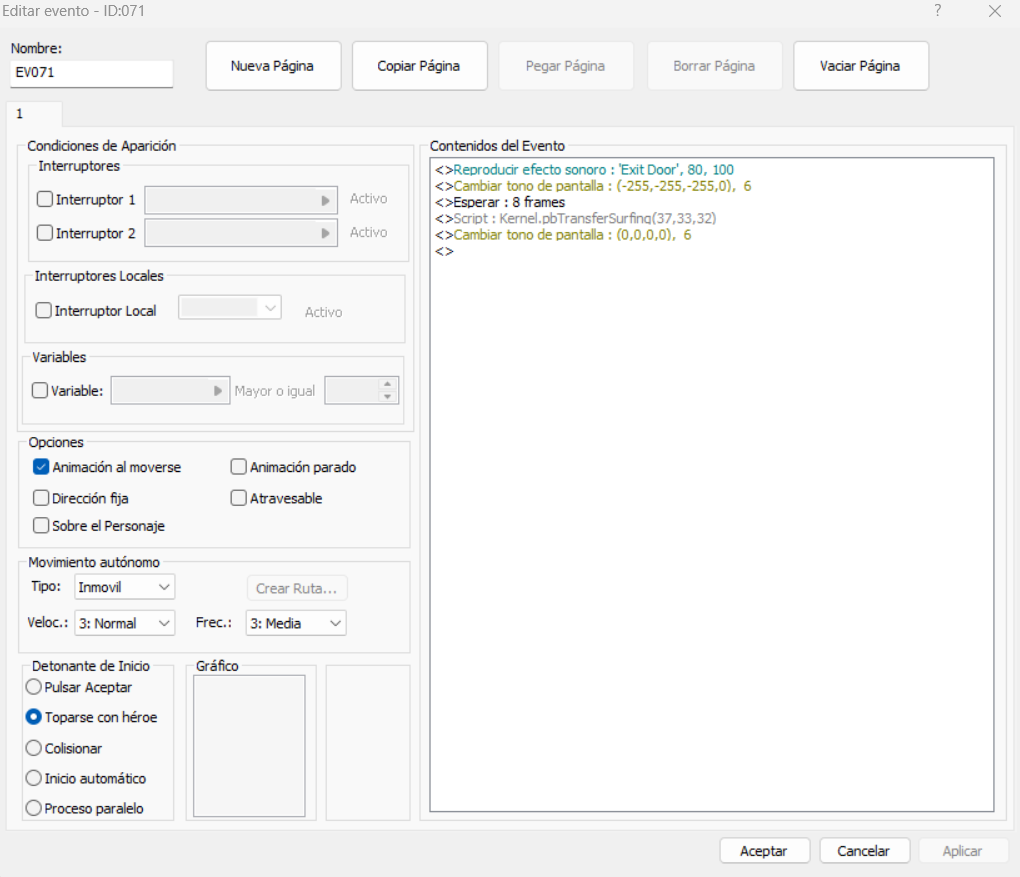Open Interruptor 1 selector arrow

325,200
